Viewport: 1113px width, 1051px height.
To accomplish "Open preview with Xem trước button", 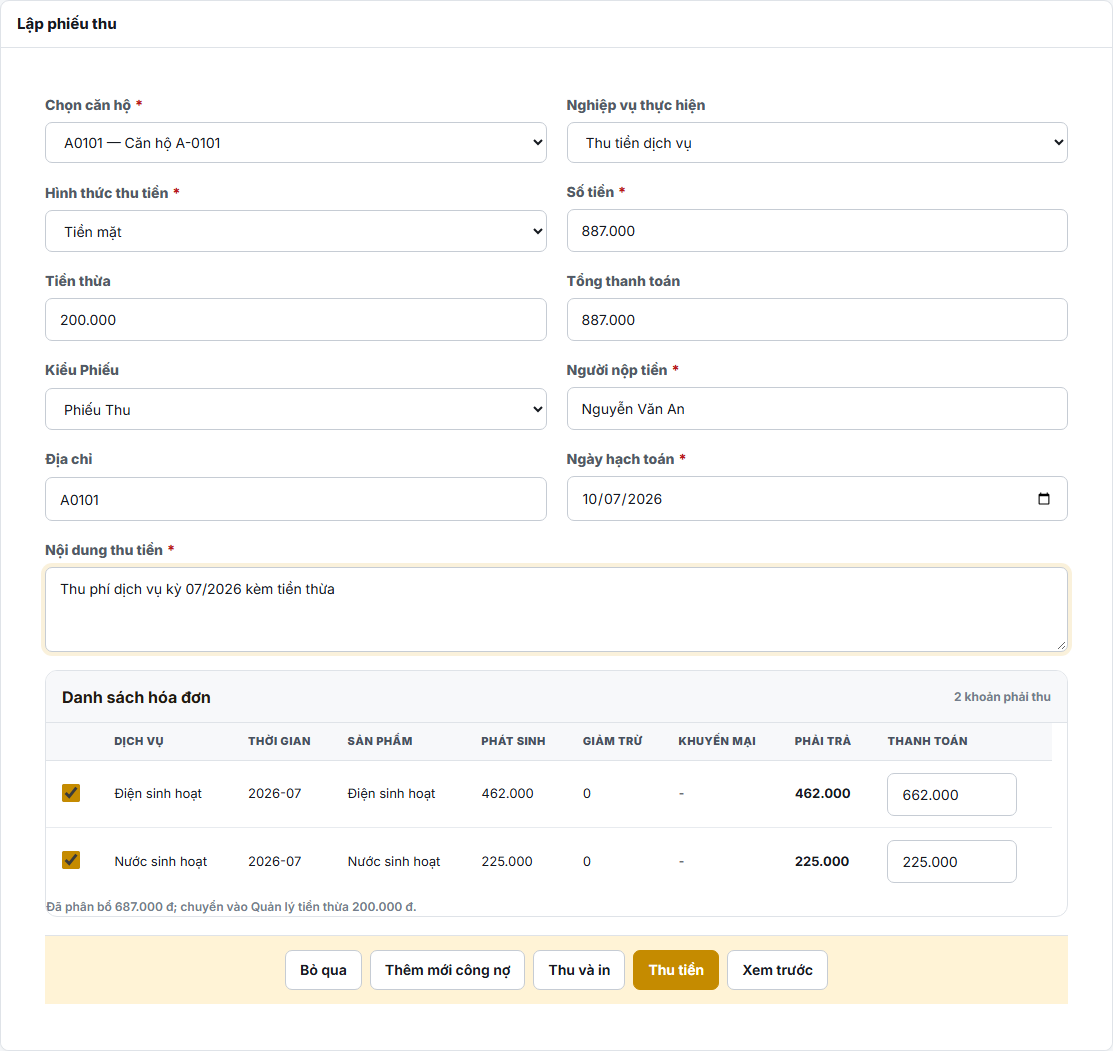I will (x=777, y=970).
